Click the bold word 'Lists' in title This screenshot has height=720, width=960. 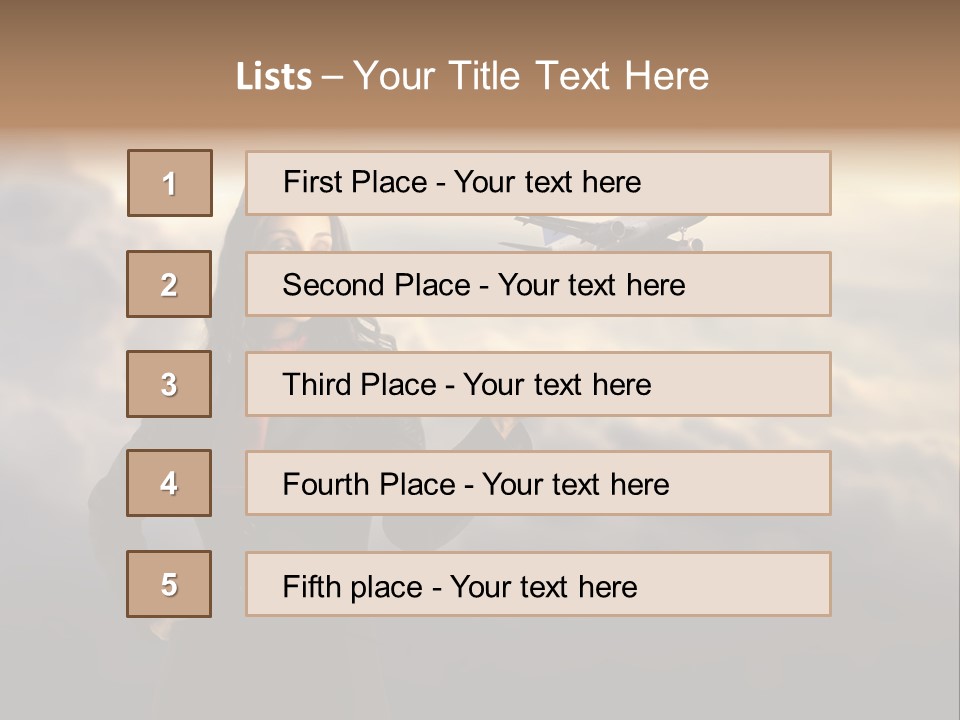coord(274,77)
